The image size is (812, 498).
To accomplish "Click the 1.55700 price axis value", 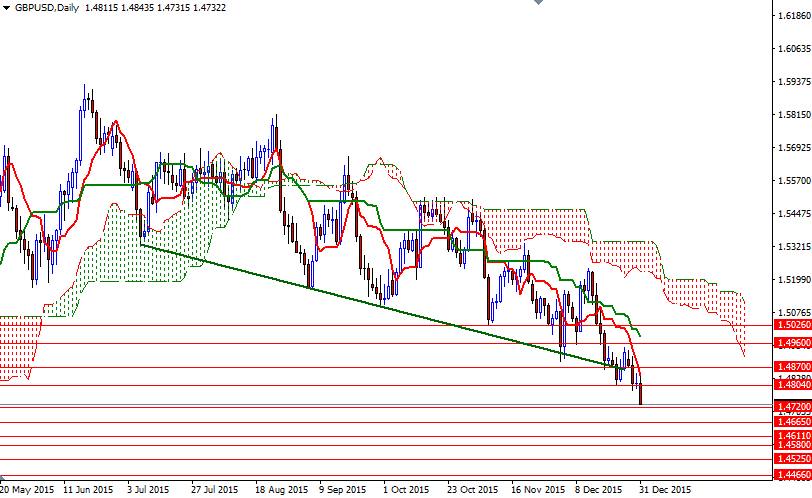I will [x=794, y=181].
